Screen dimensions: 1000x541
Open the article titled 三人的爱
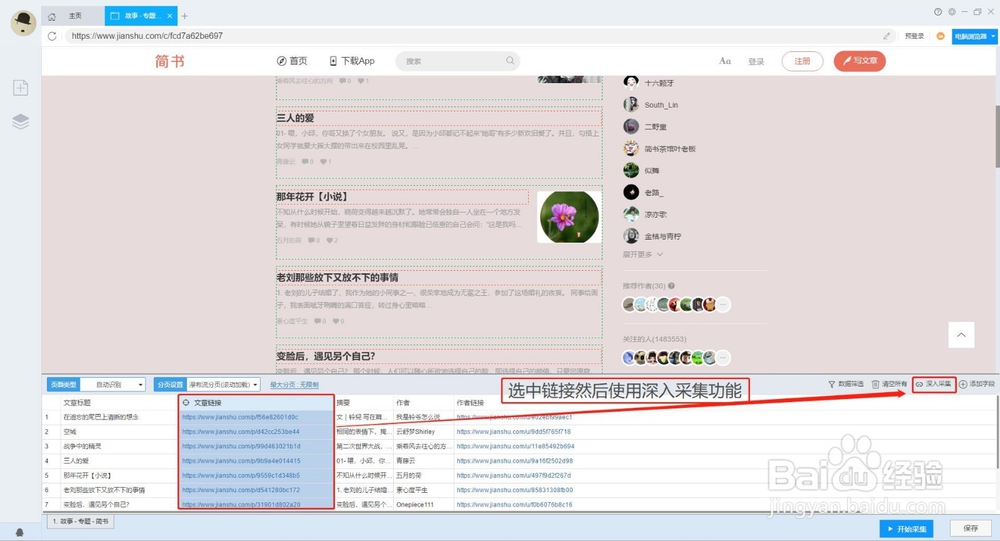tap(295, 118)
